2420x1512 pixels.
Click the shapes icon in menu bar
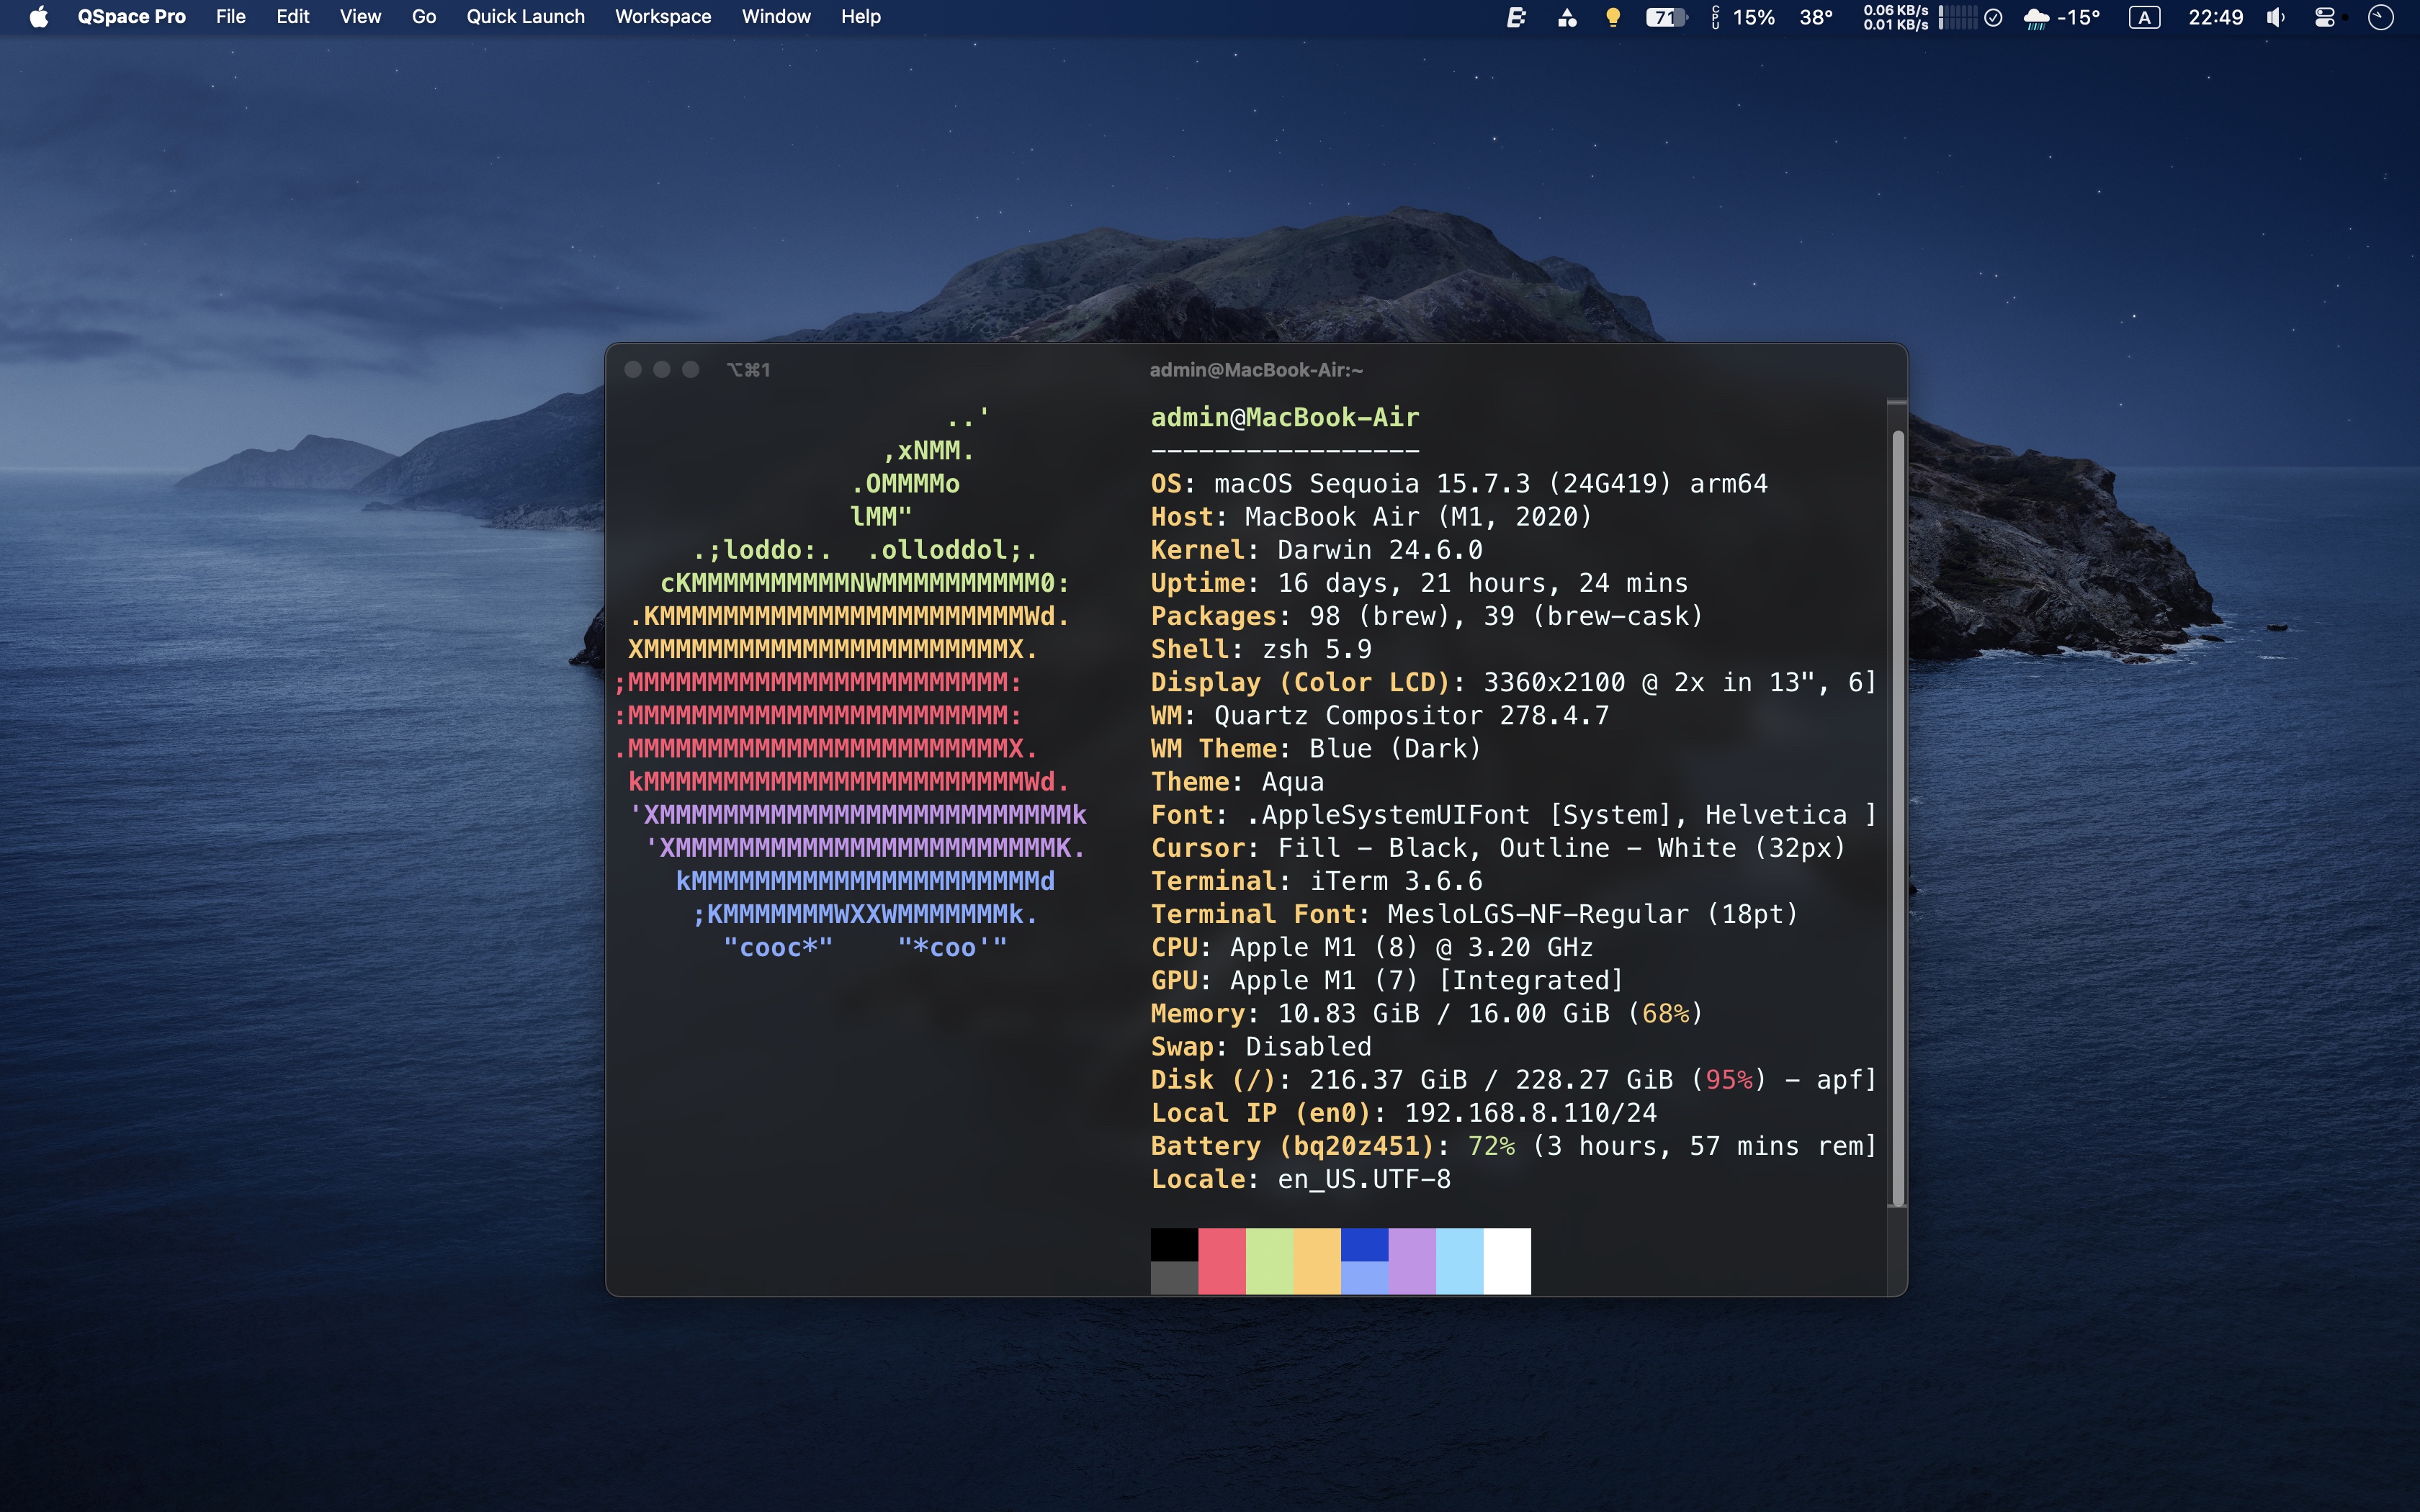tap(1567, 17)
